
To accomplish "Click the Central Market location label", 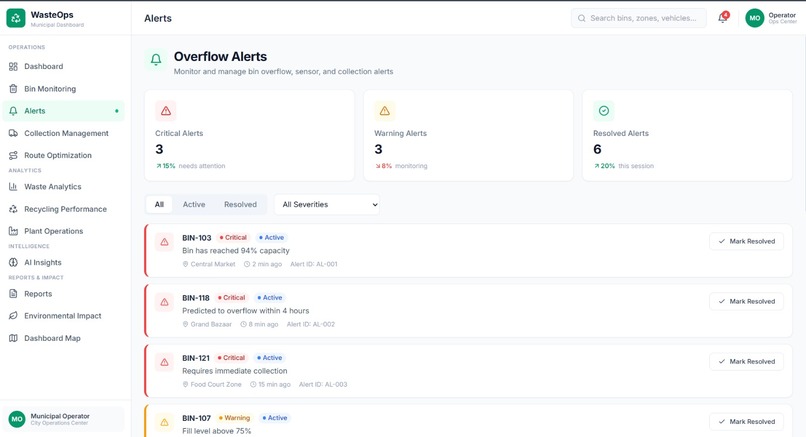I will click(209, 264).
